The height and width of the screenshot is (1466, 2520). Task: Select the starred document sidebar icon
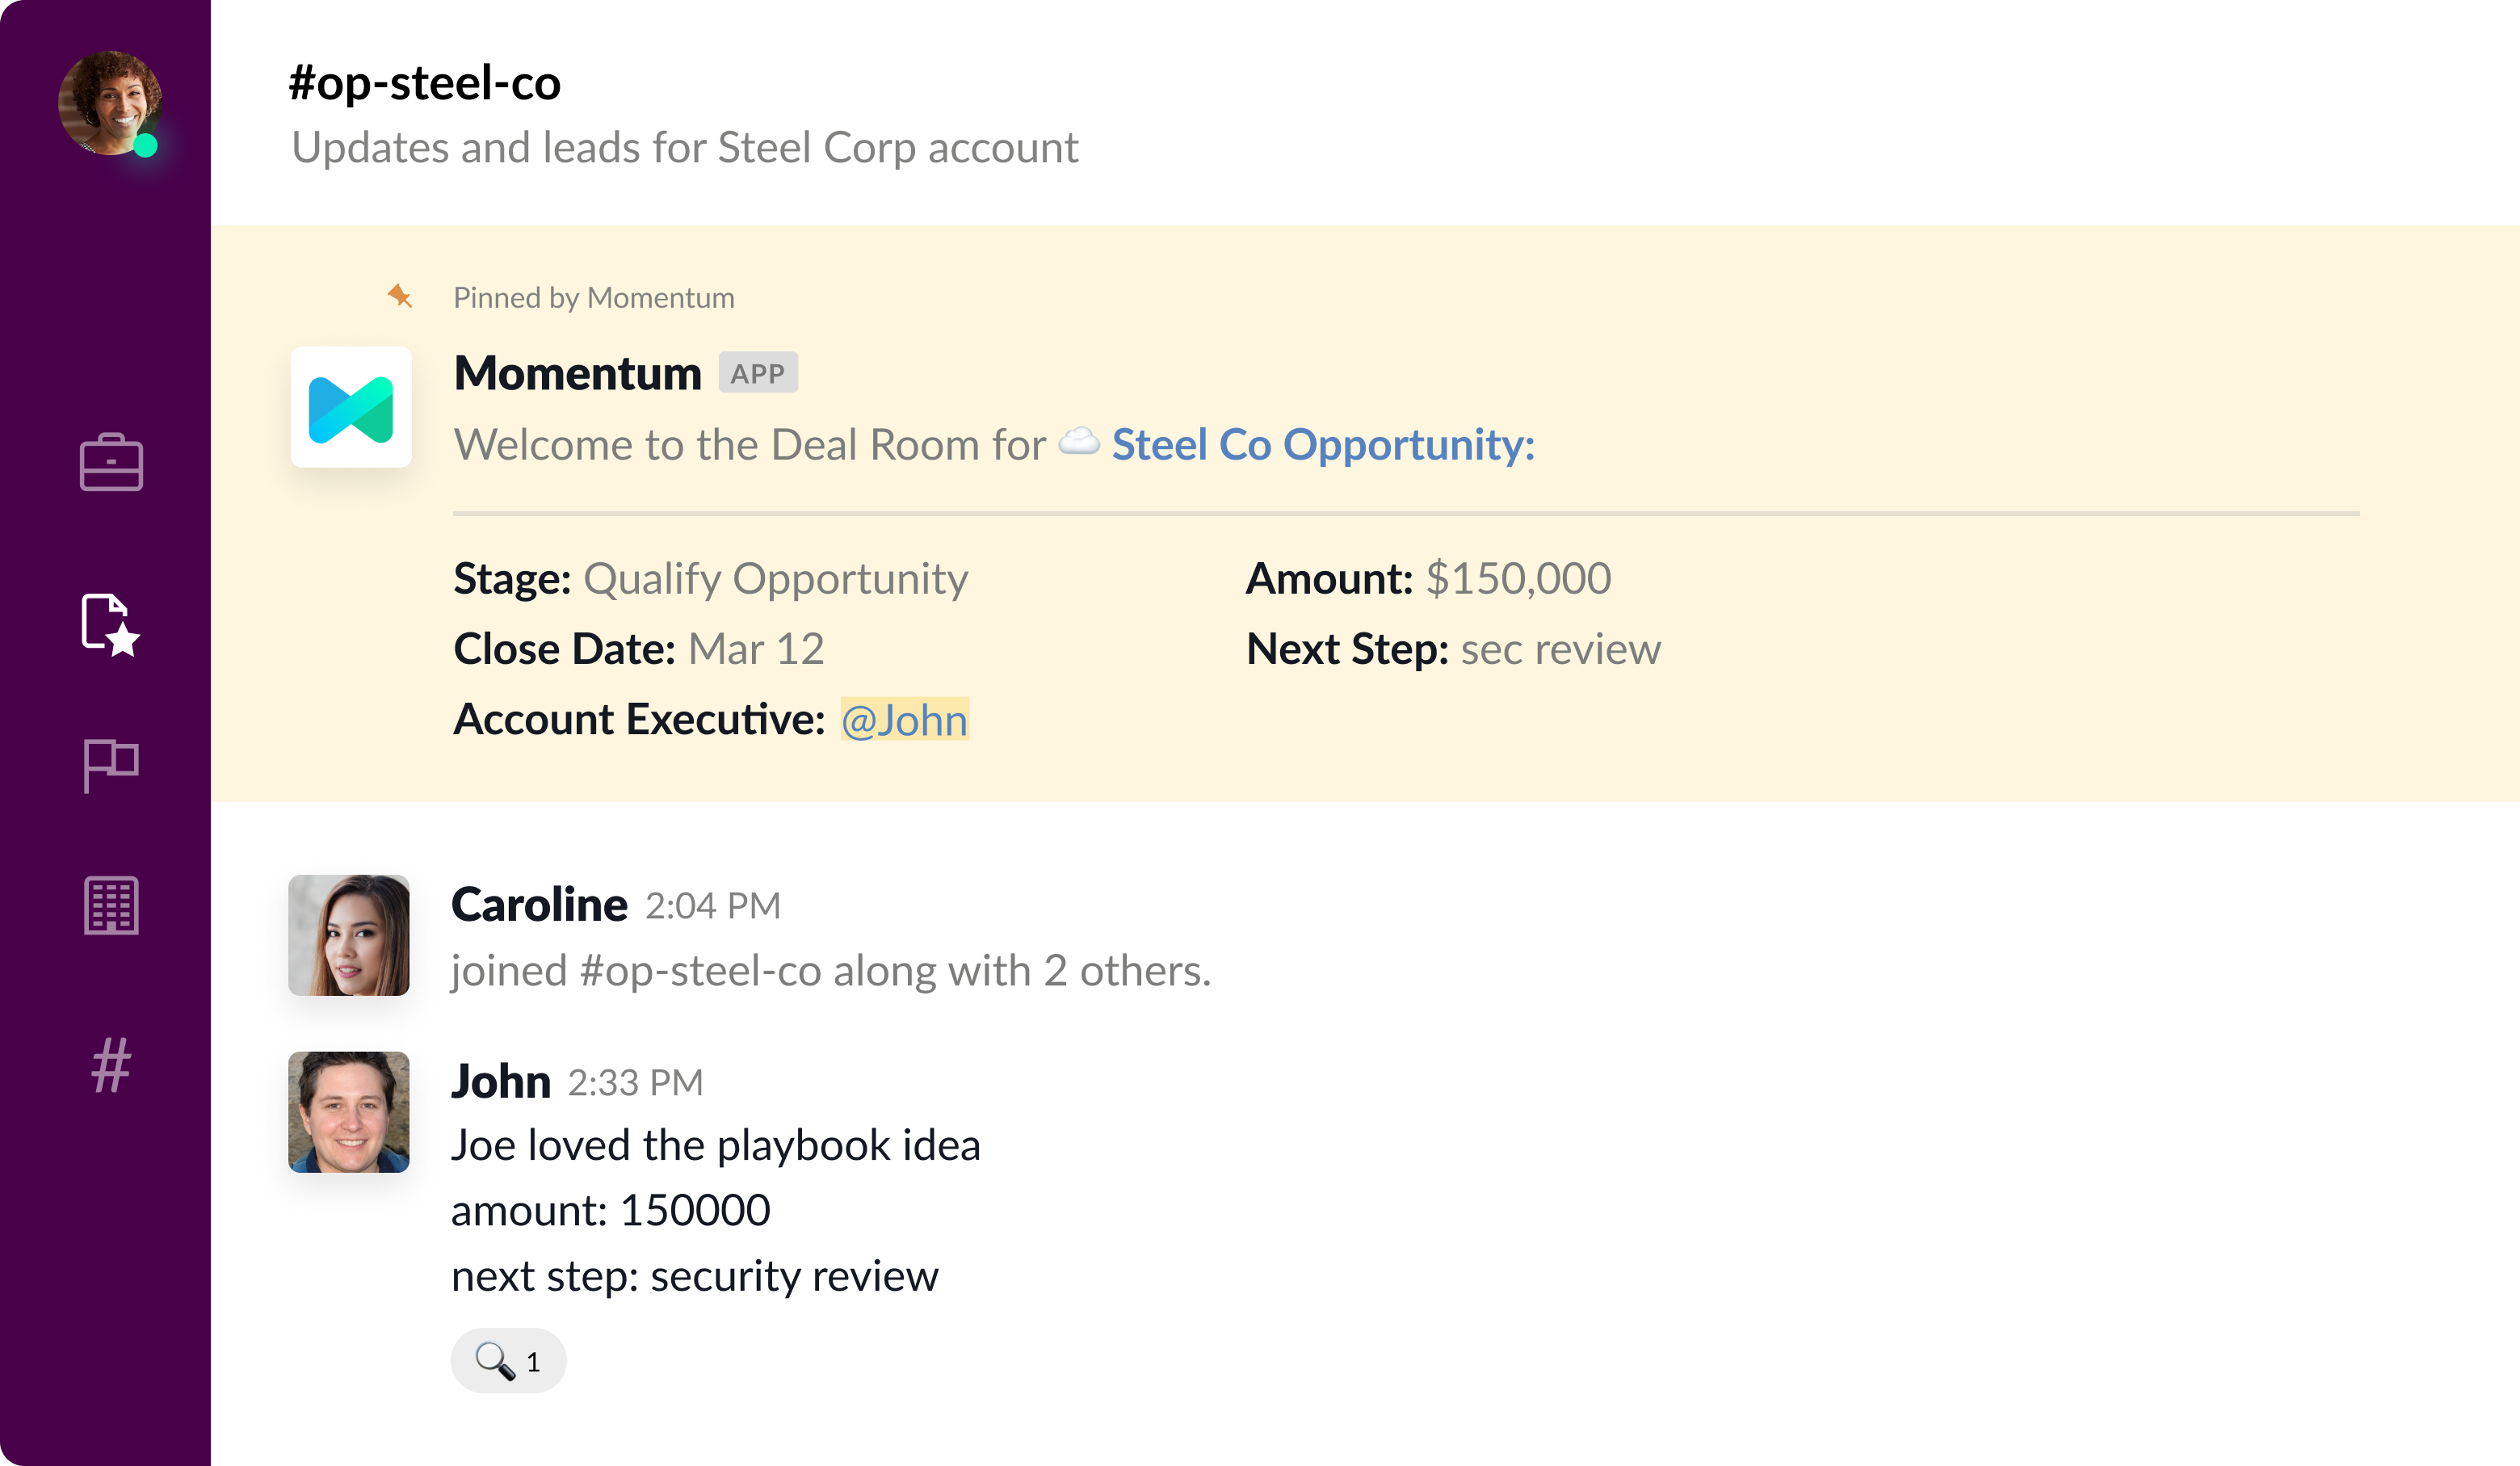[110, 625]
